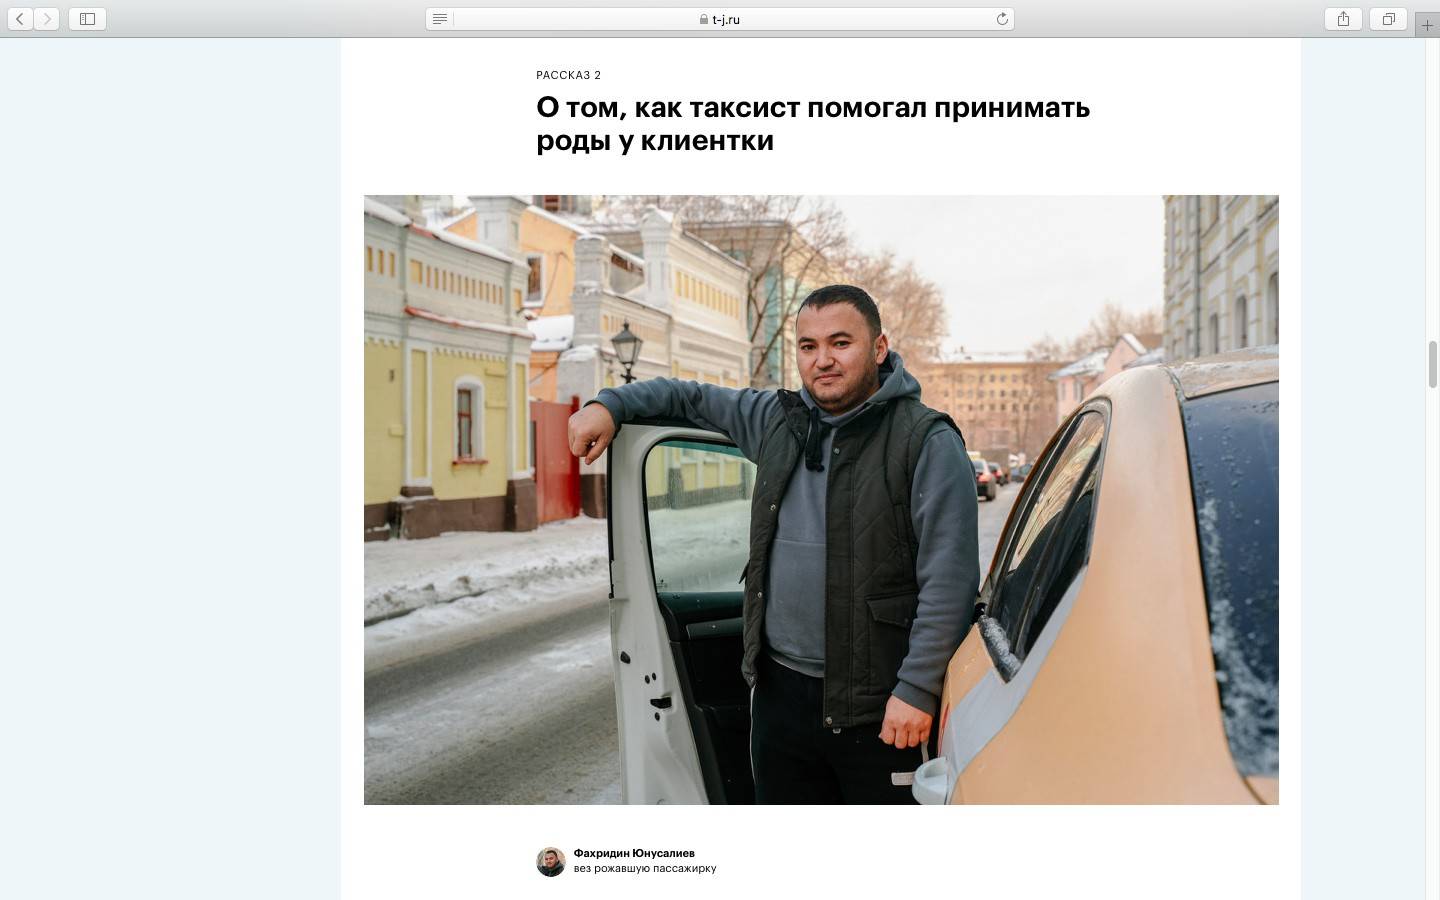Click Фахридин Юнусалиев's round avatar
This screenshot has height=900, width=1440.
click(551, 861)
